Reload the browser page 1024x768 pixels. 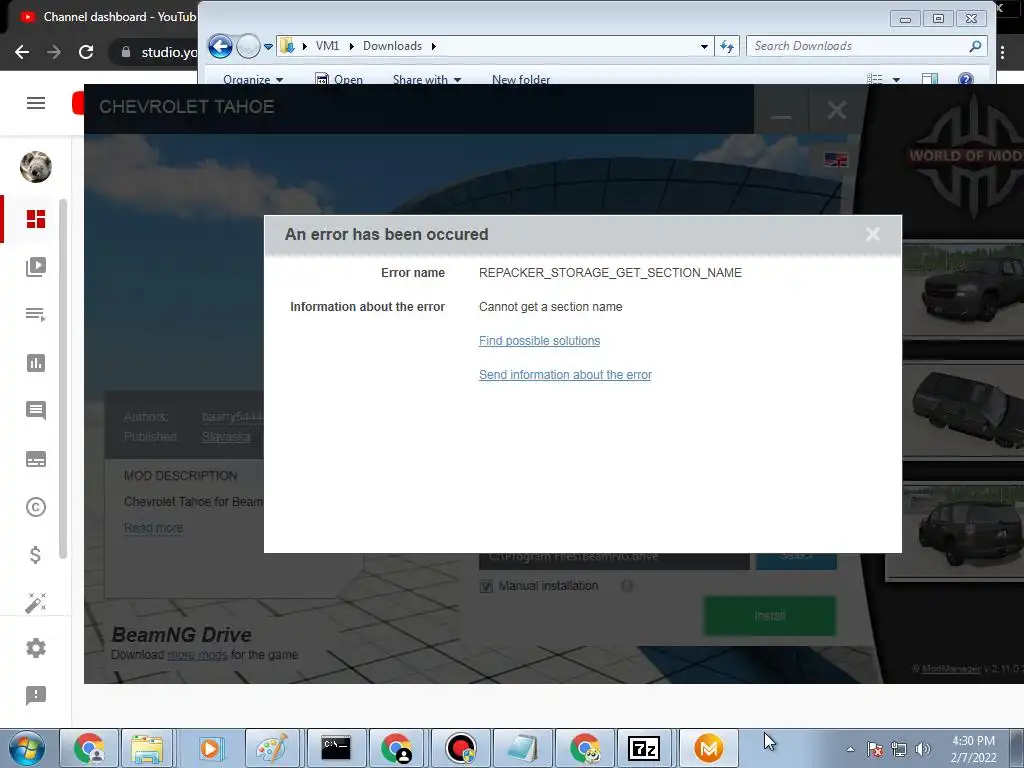[x=86, y=52]
